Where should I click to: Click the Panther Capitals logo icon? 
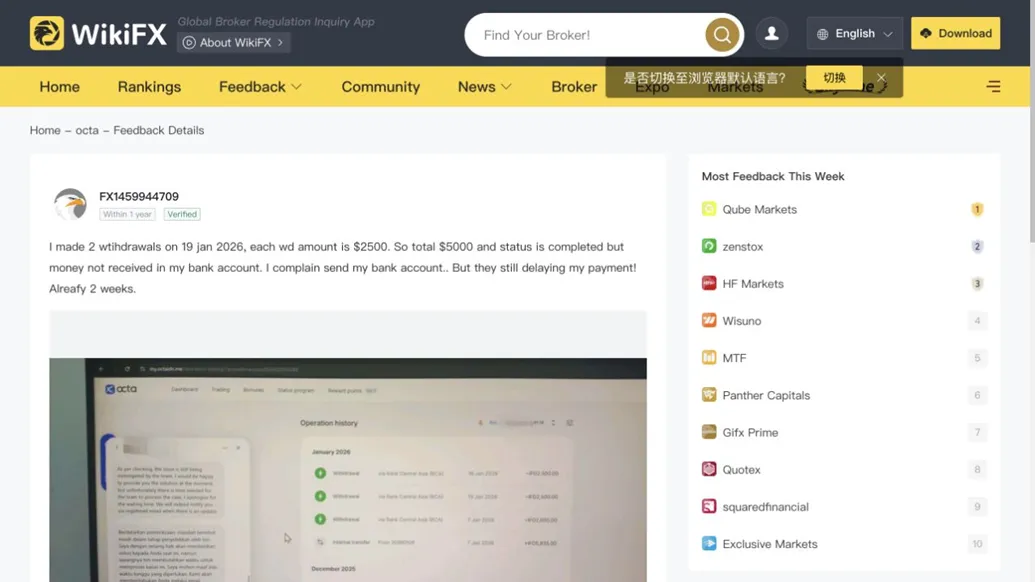pos(709,395)
